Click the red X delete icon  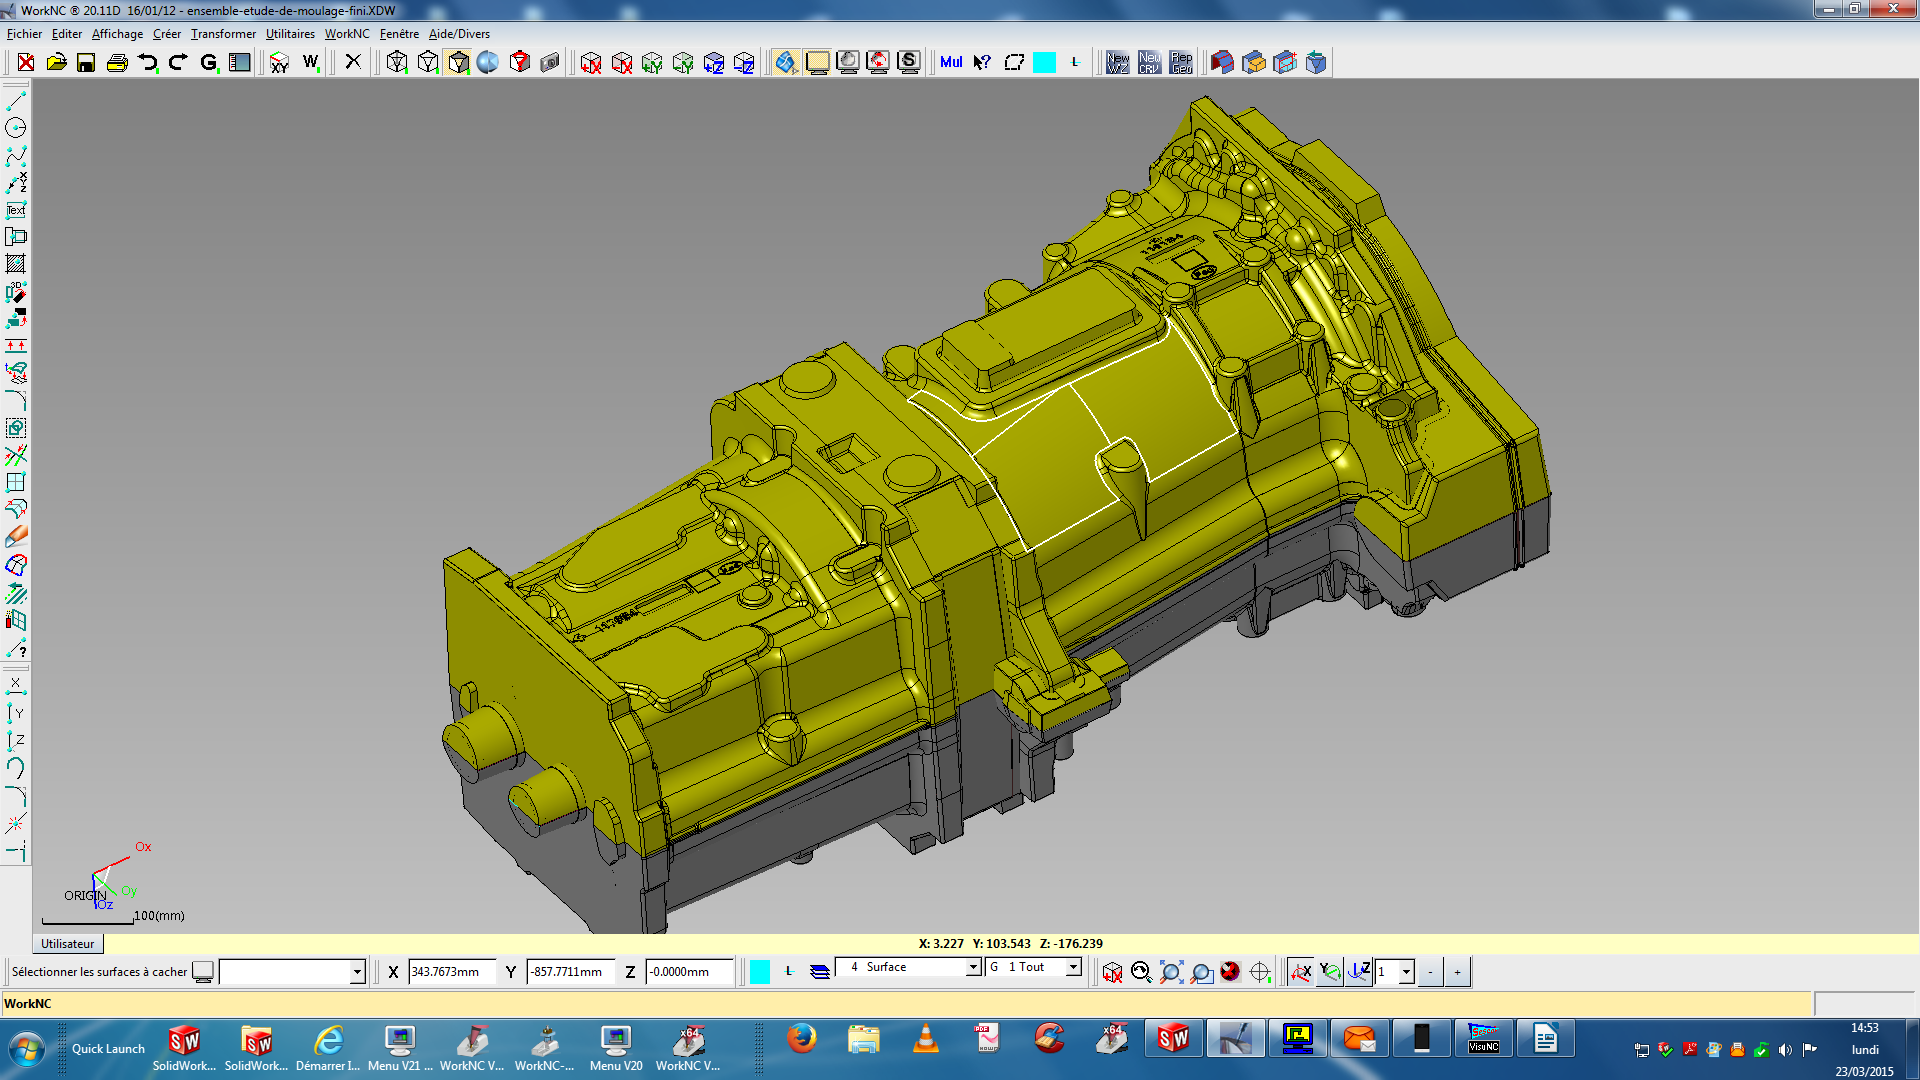point(26,62)
